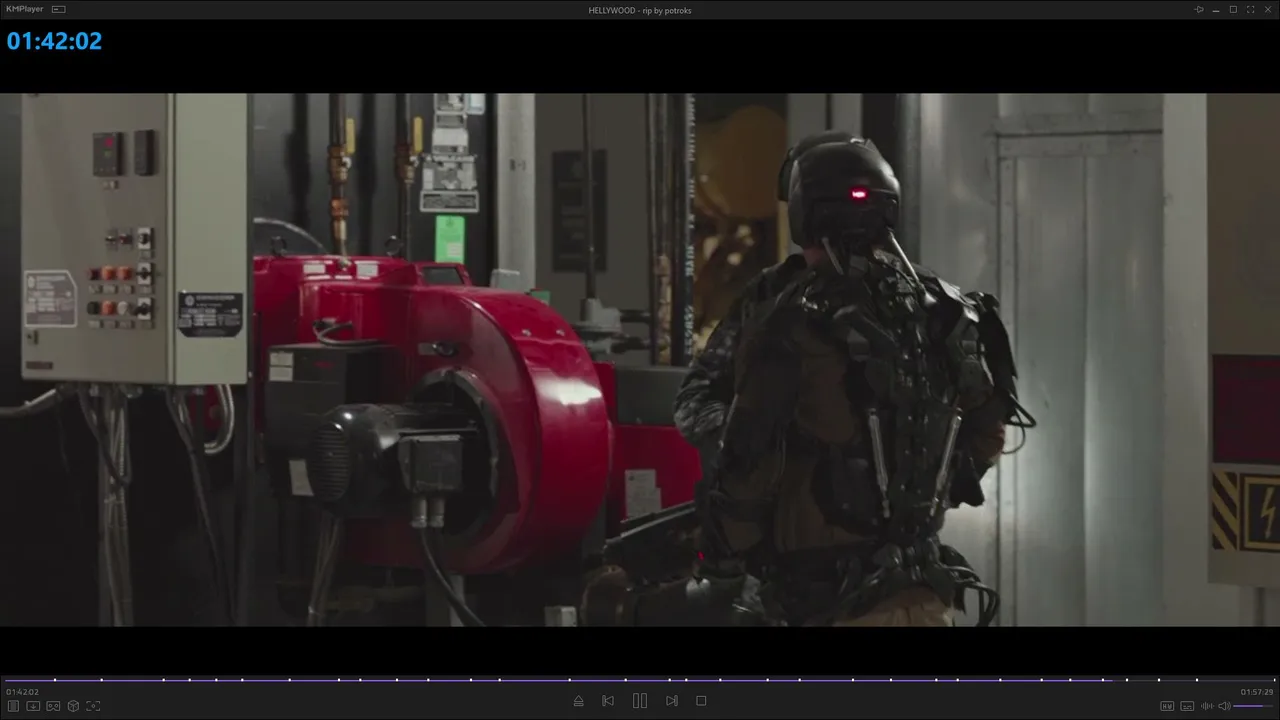Screen dimensions: 1280x720
Task: Seek using the purple playback progress bar
Action: [x=640, y=680]
